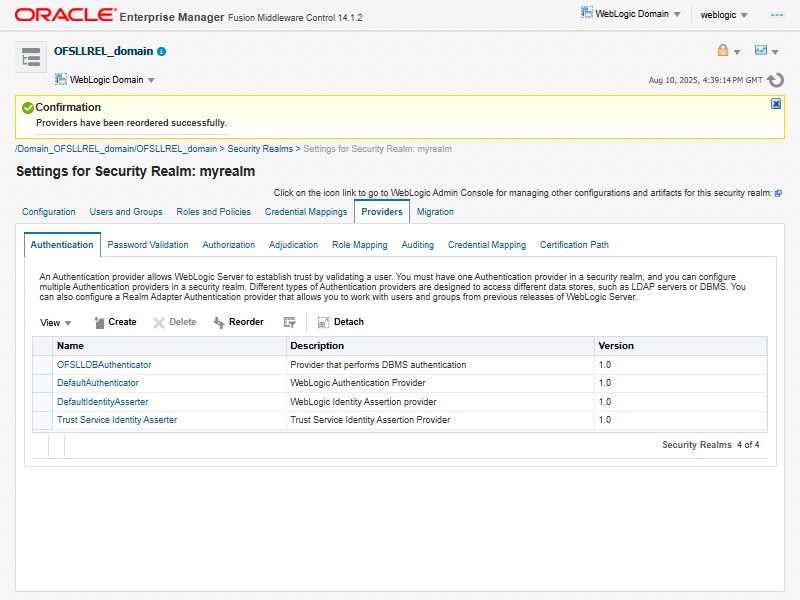Open the Role Mapping sub-tab
The height and width of the screenshot is (600, 800).
coord(360,245)
